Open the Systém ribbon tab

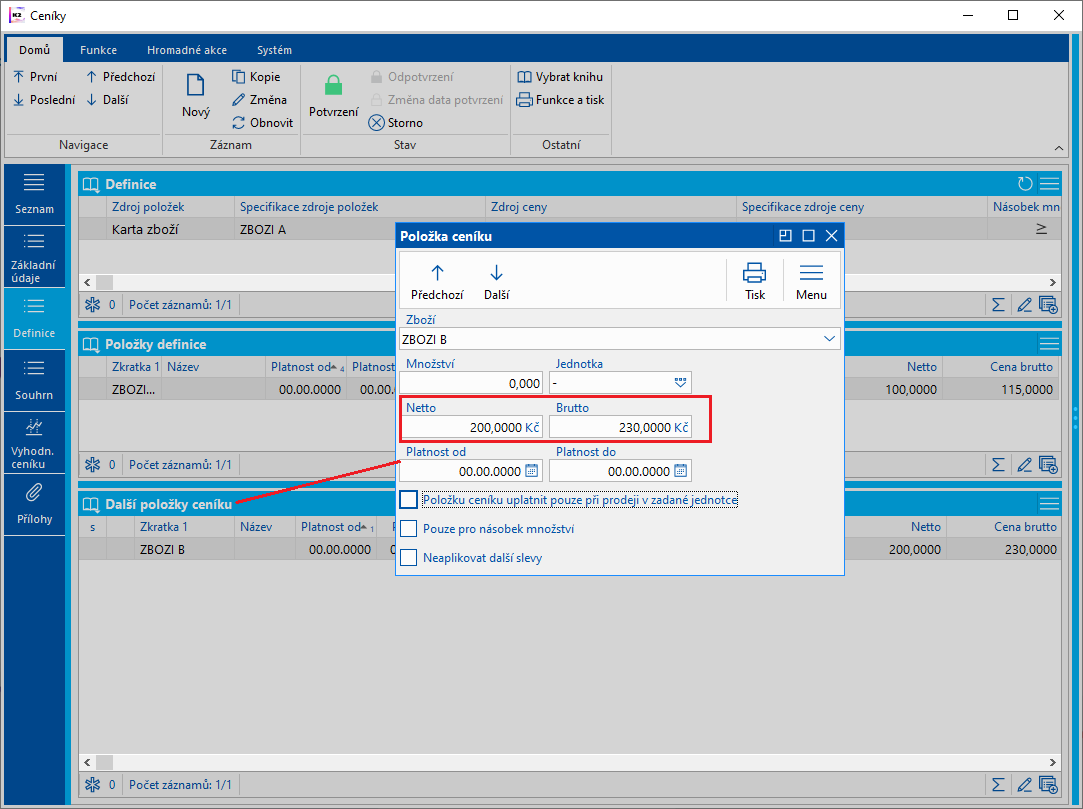pos(274,50)
